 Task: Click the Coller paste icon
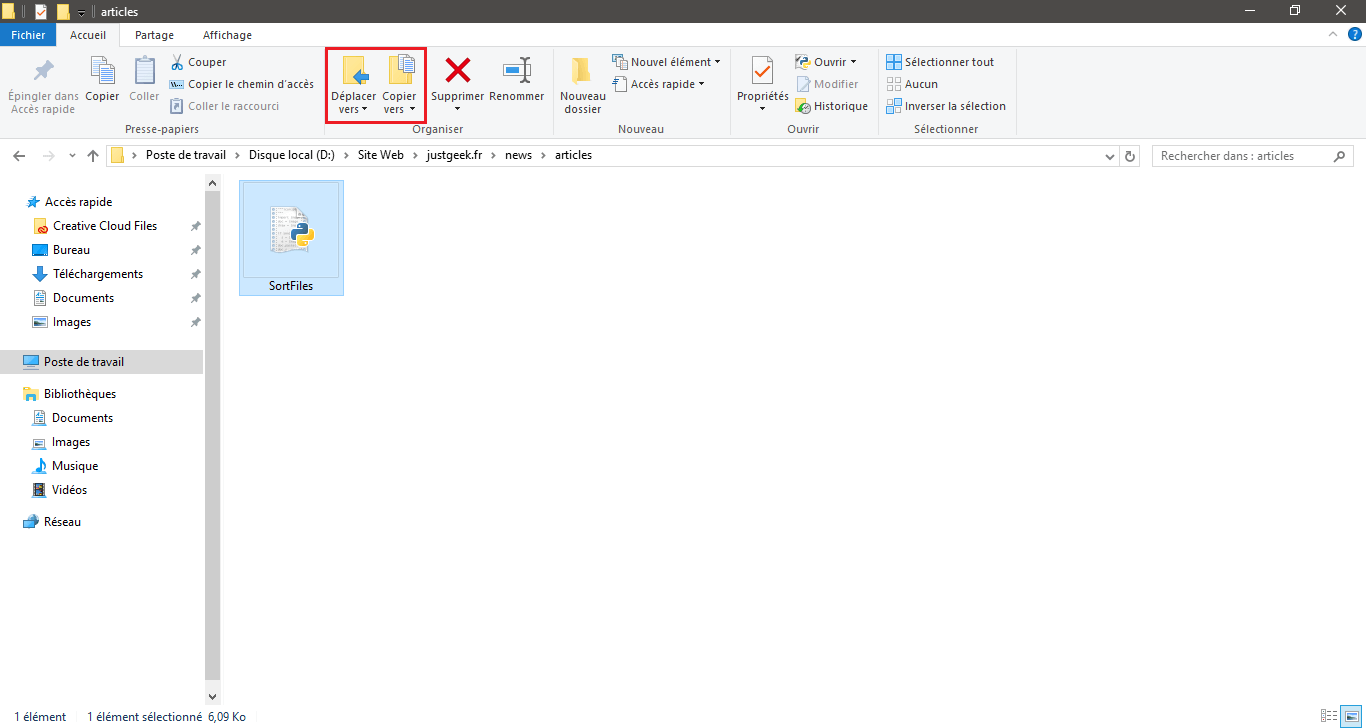pos(144,71)
